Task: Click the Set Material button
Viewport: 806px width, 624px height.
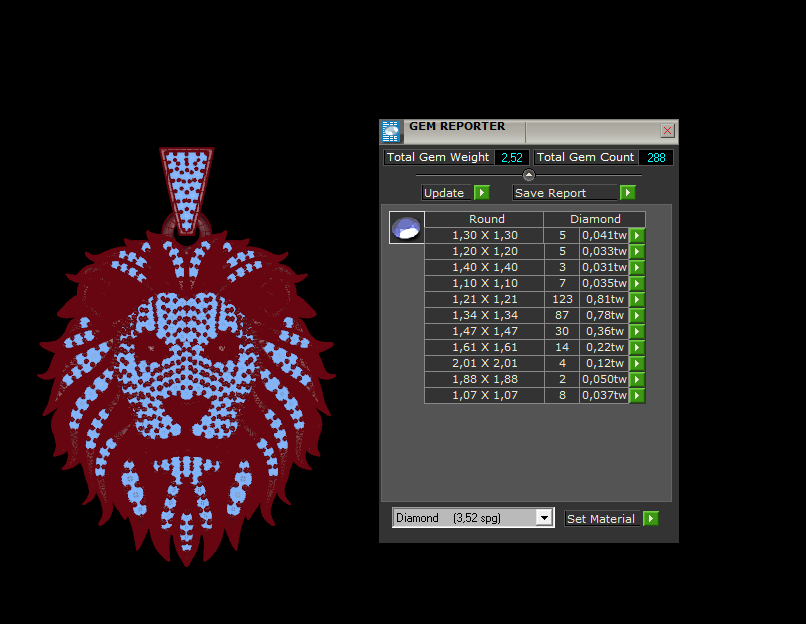Action: 601,518
